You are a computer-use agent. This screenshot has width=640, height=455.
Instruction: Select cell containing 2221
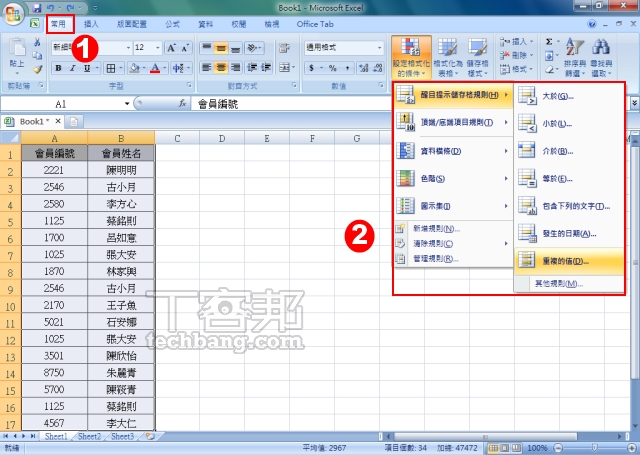(54, 170)
